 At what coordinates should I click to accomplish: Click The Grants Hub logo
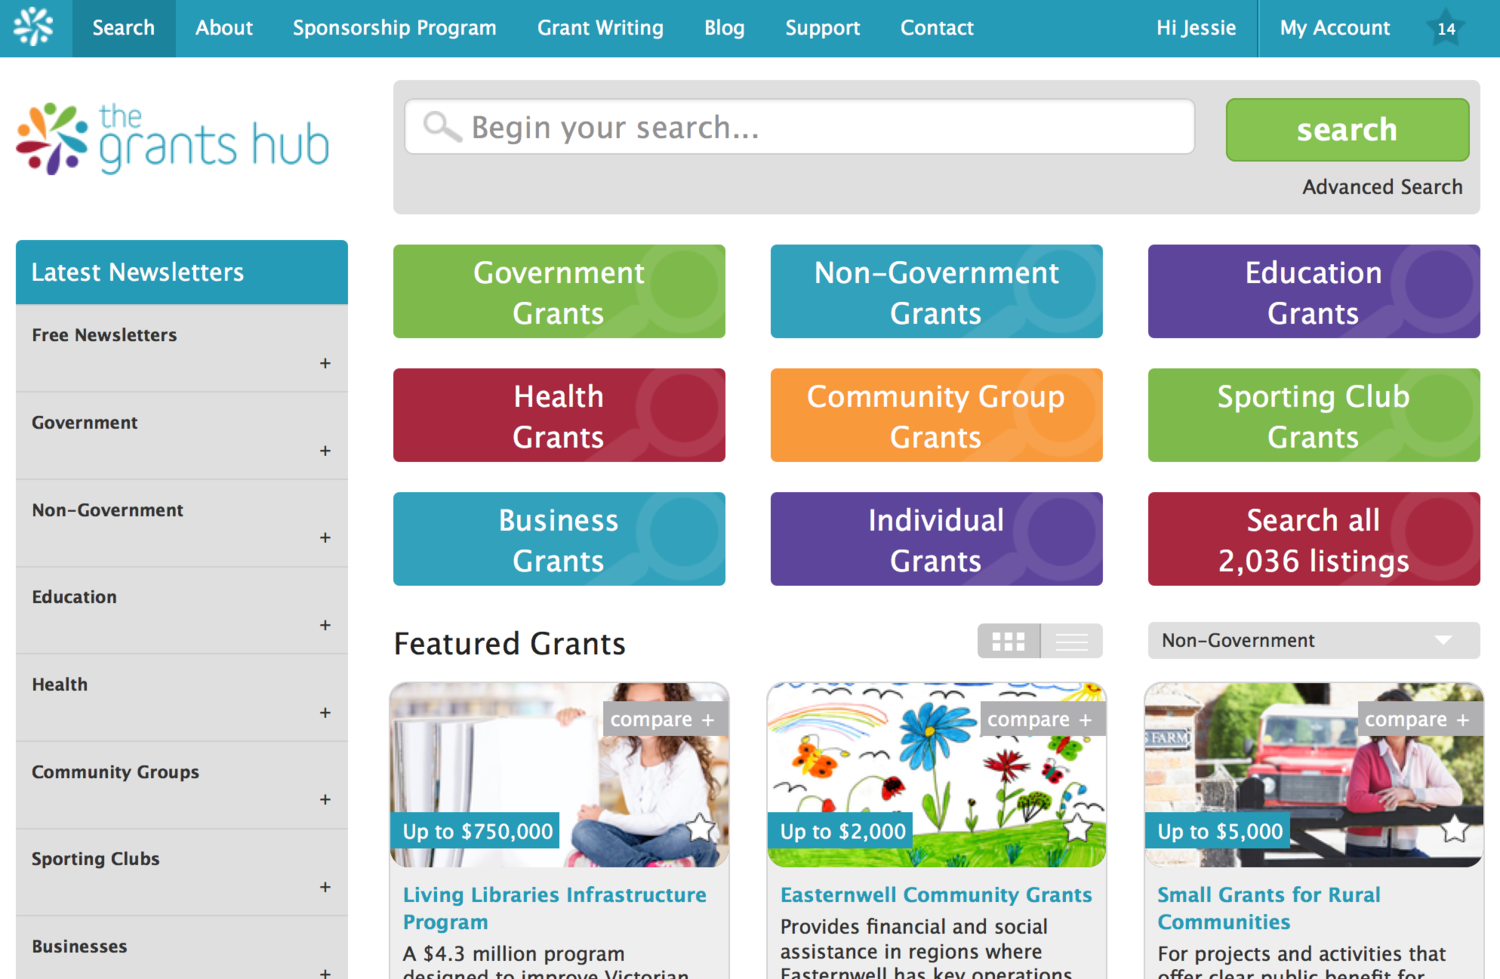click(x=173, y=140)
